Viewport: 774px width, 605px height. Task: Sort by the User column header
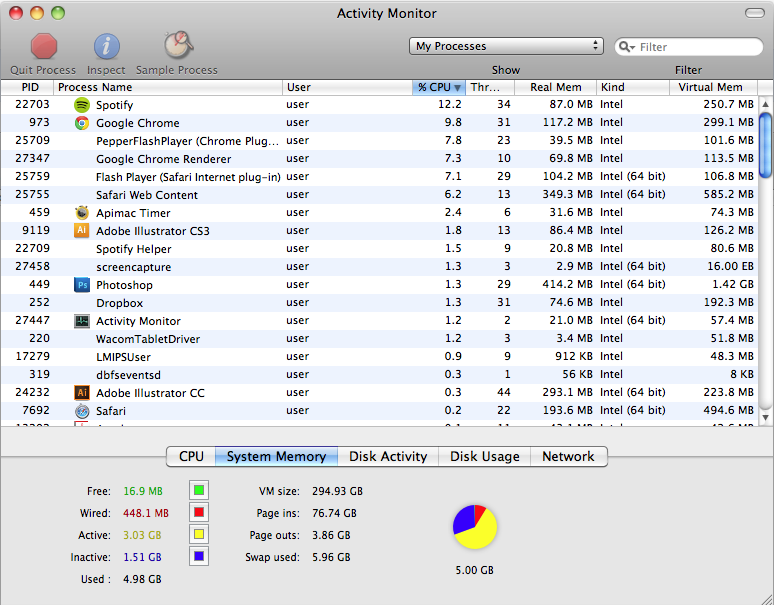(347, 87)
